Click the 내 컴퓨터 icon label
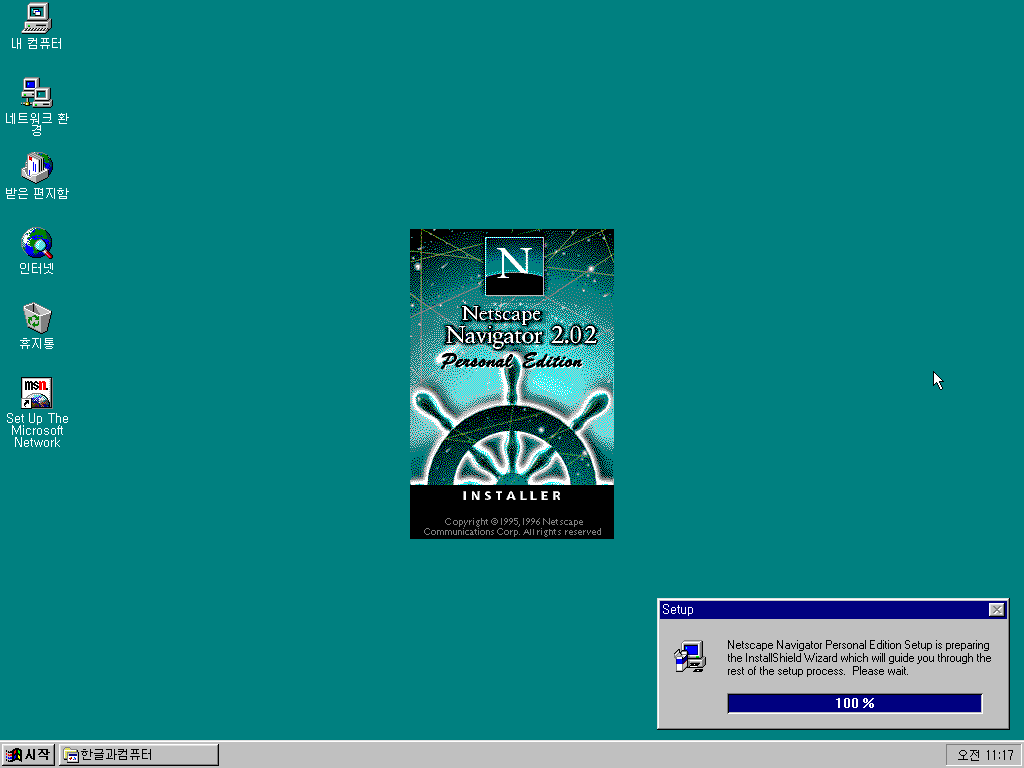The image size is (1024, 768). click(x=37, y=44)
